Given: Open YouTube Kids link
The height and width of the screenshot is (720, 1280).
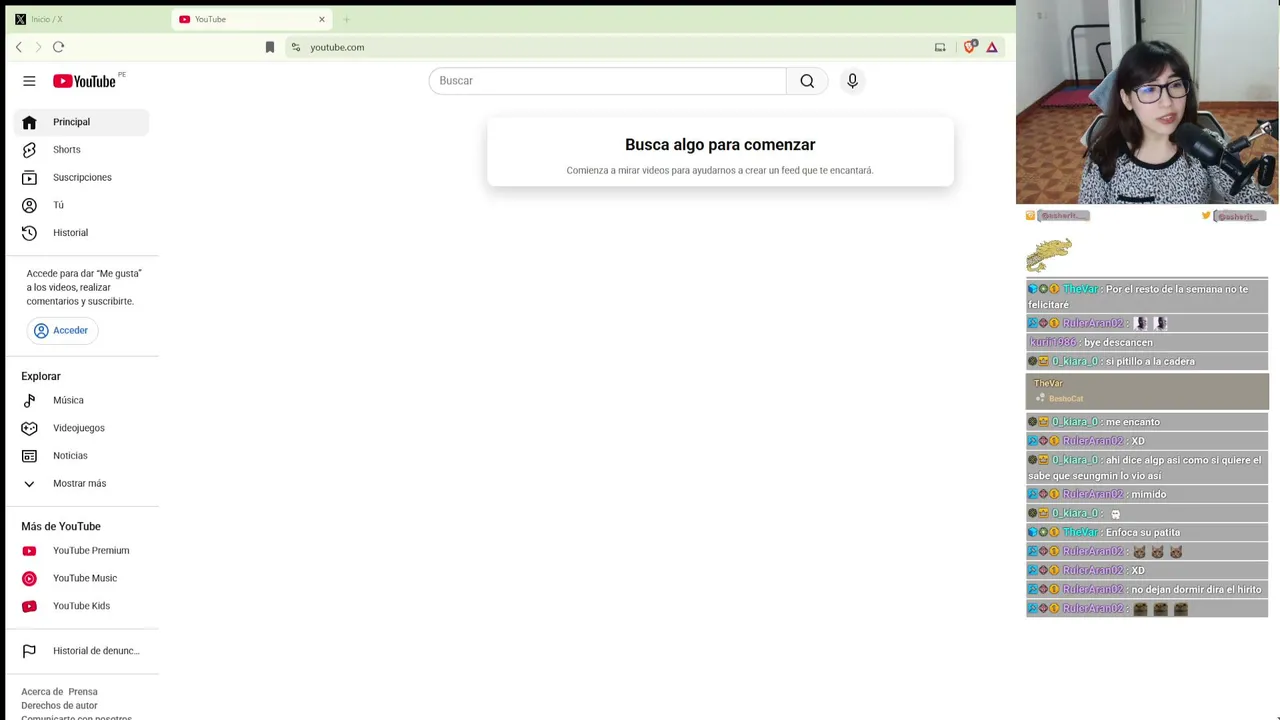Looking at the screenshot, I should [81, 606].
